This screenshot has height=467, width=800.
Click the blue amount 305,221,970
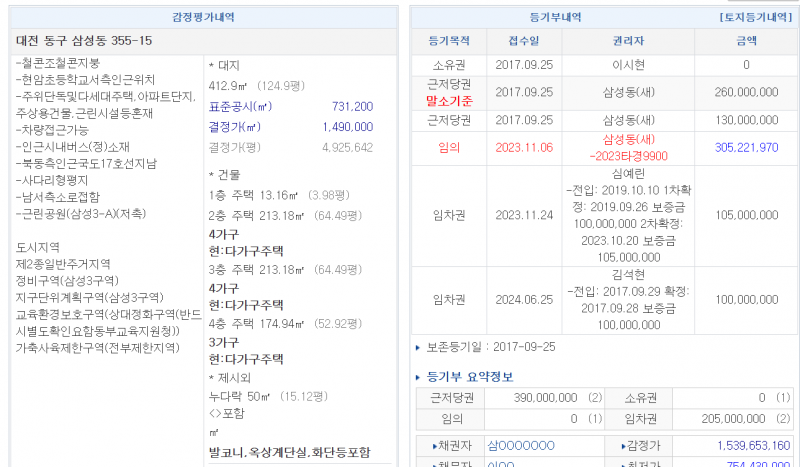(745, 147)
